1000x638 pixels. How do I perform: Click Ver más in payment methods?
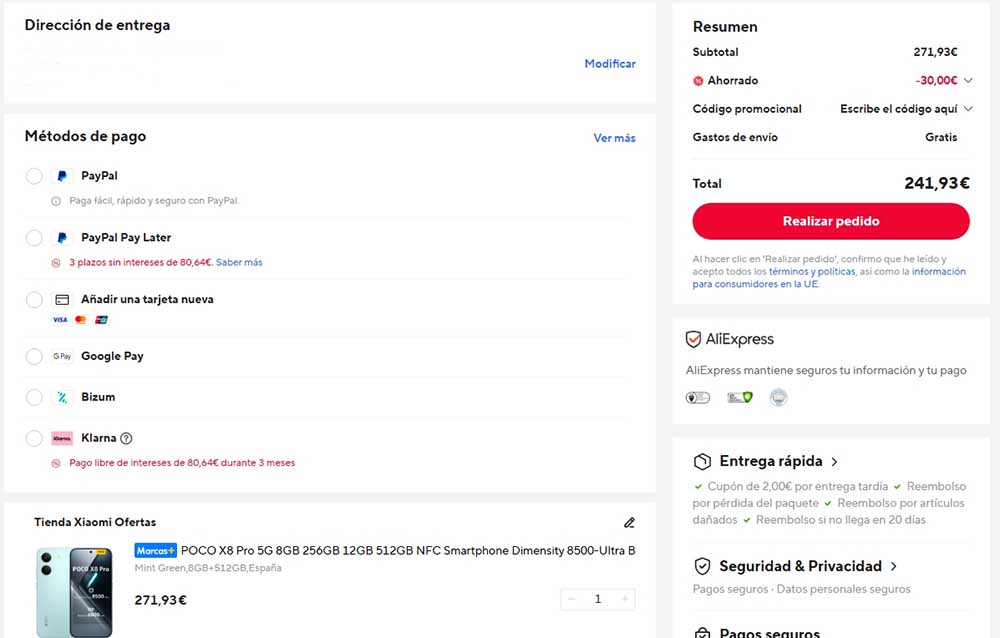[x=614, y=138]
